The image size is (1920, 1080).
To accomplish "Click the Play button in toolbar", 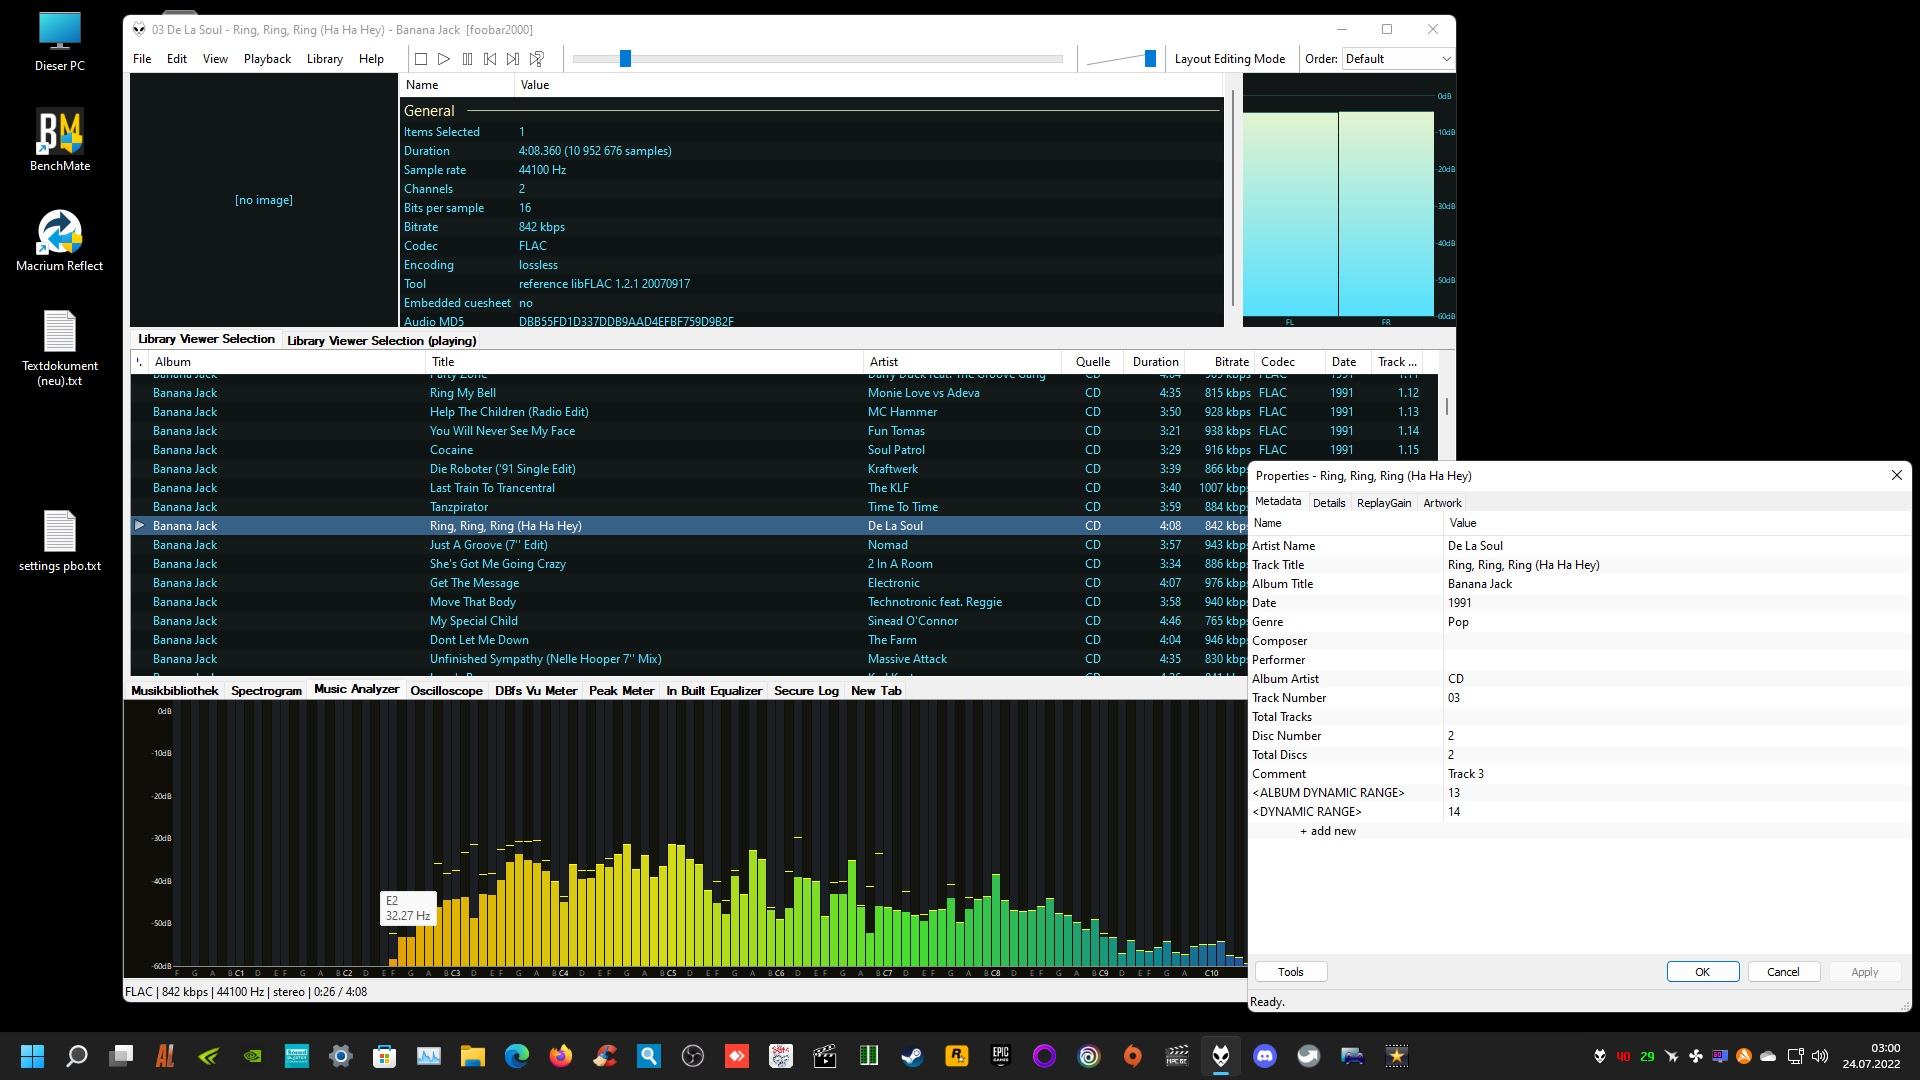I will pyautogui.click(x=444, y=59).
